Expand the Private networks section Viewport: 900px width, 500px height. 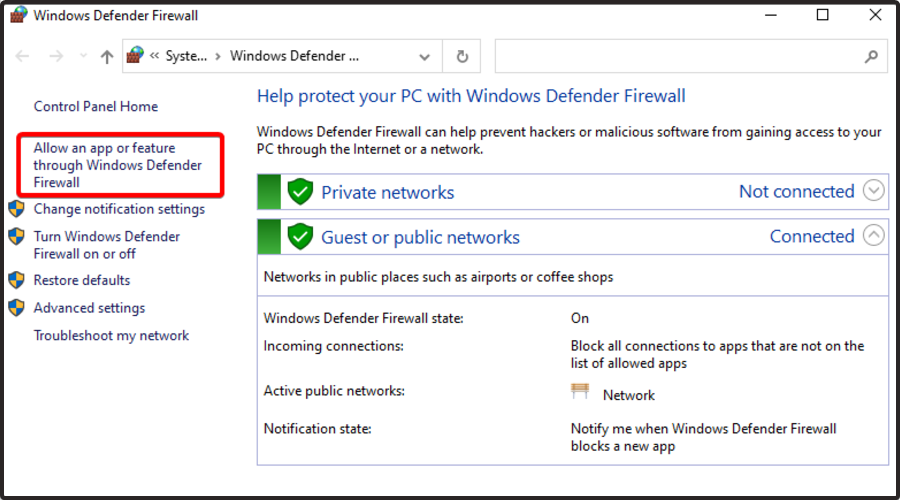873,190
